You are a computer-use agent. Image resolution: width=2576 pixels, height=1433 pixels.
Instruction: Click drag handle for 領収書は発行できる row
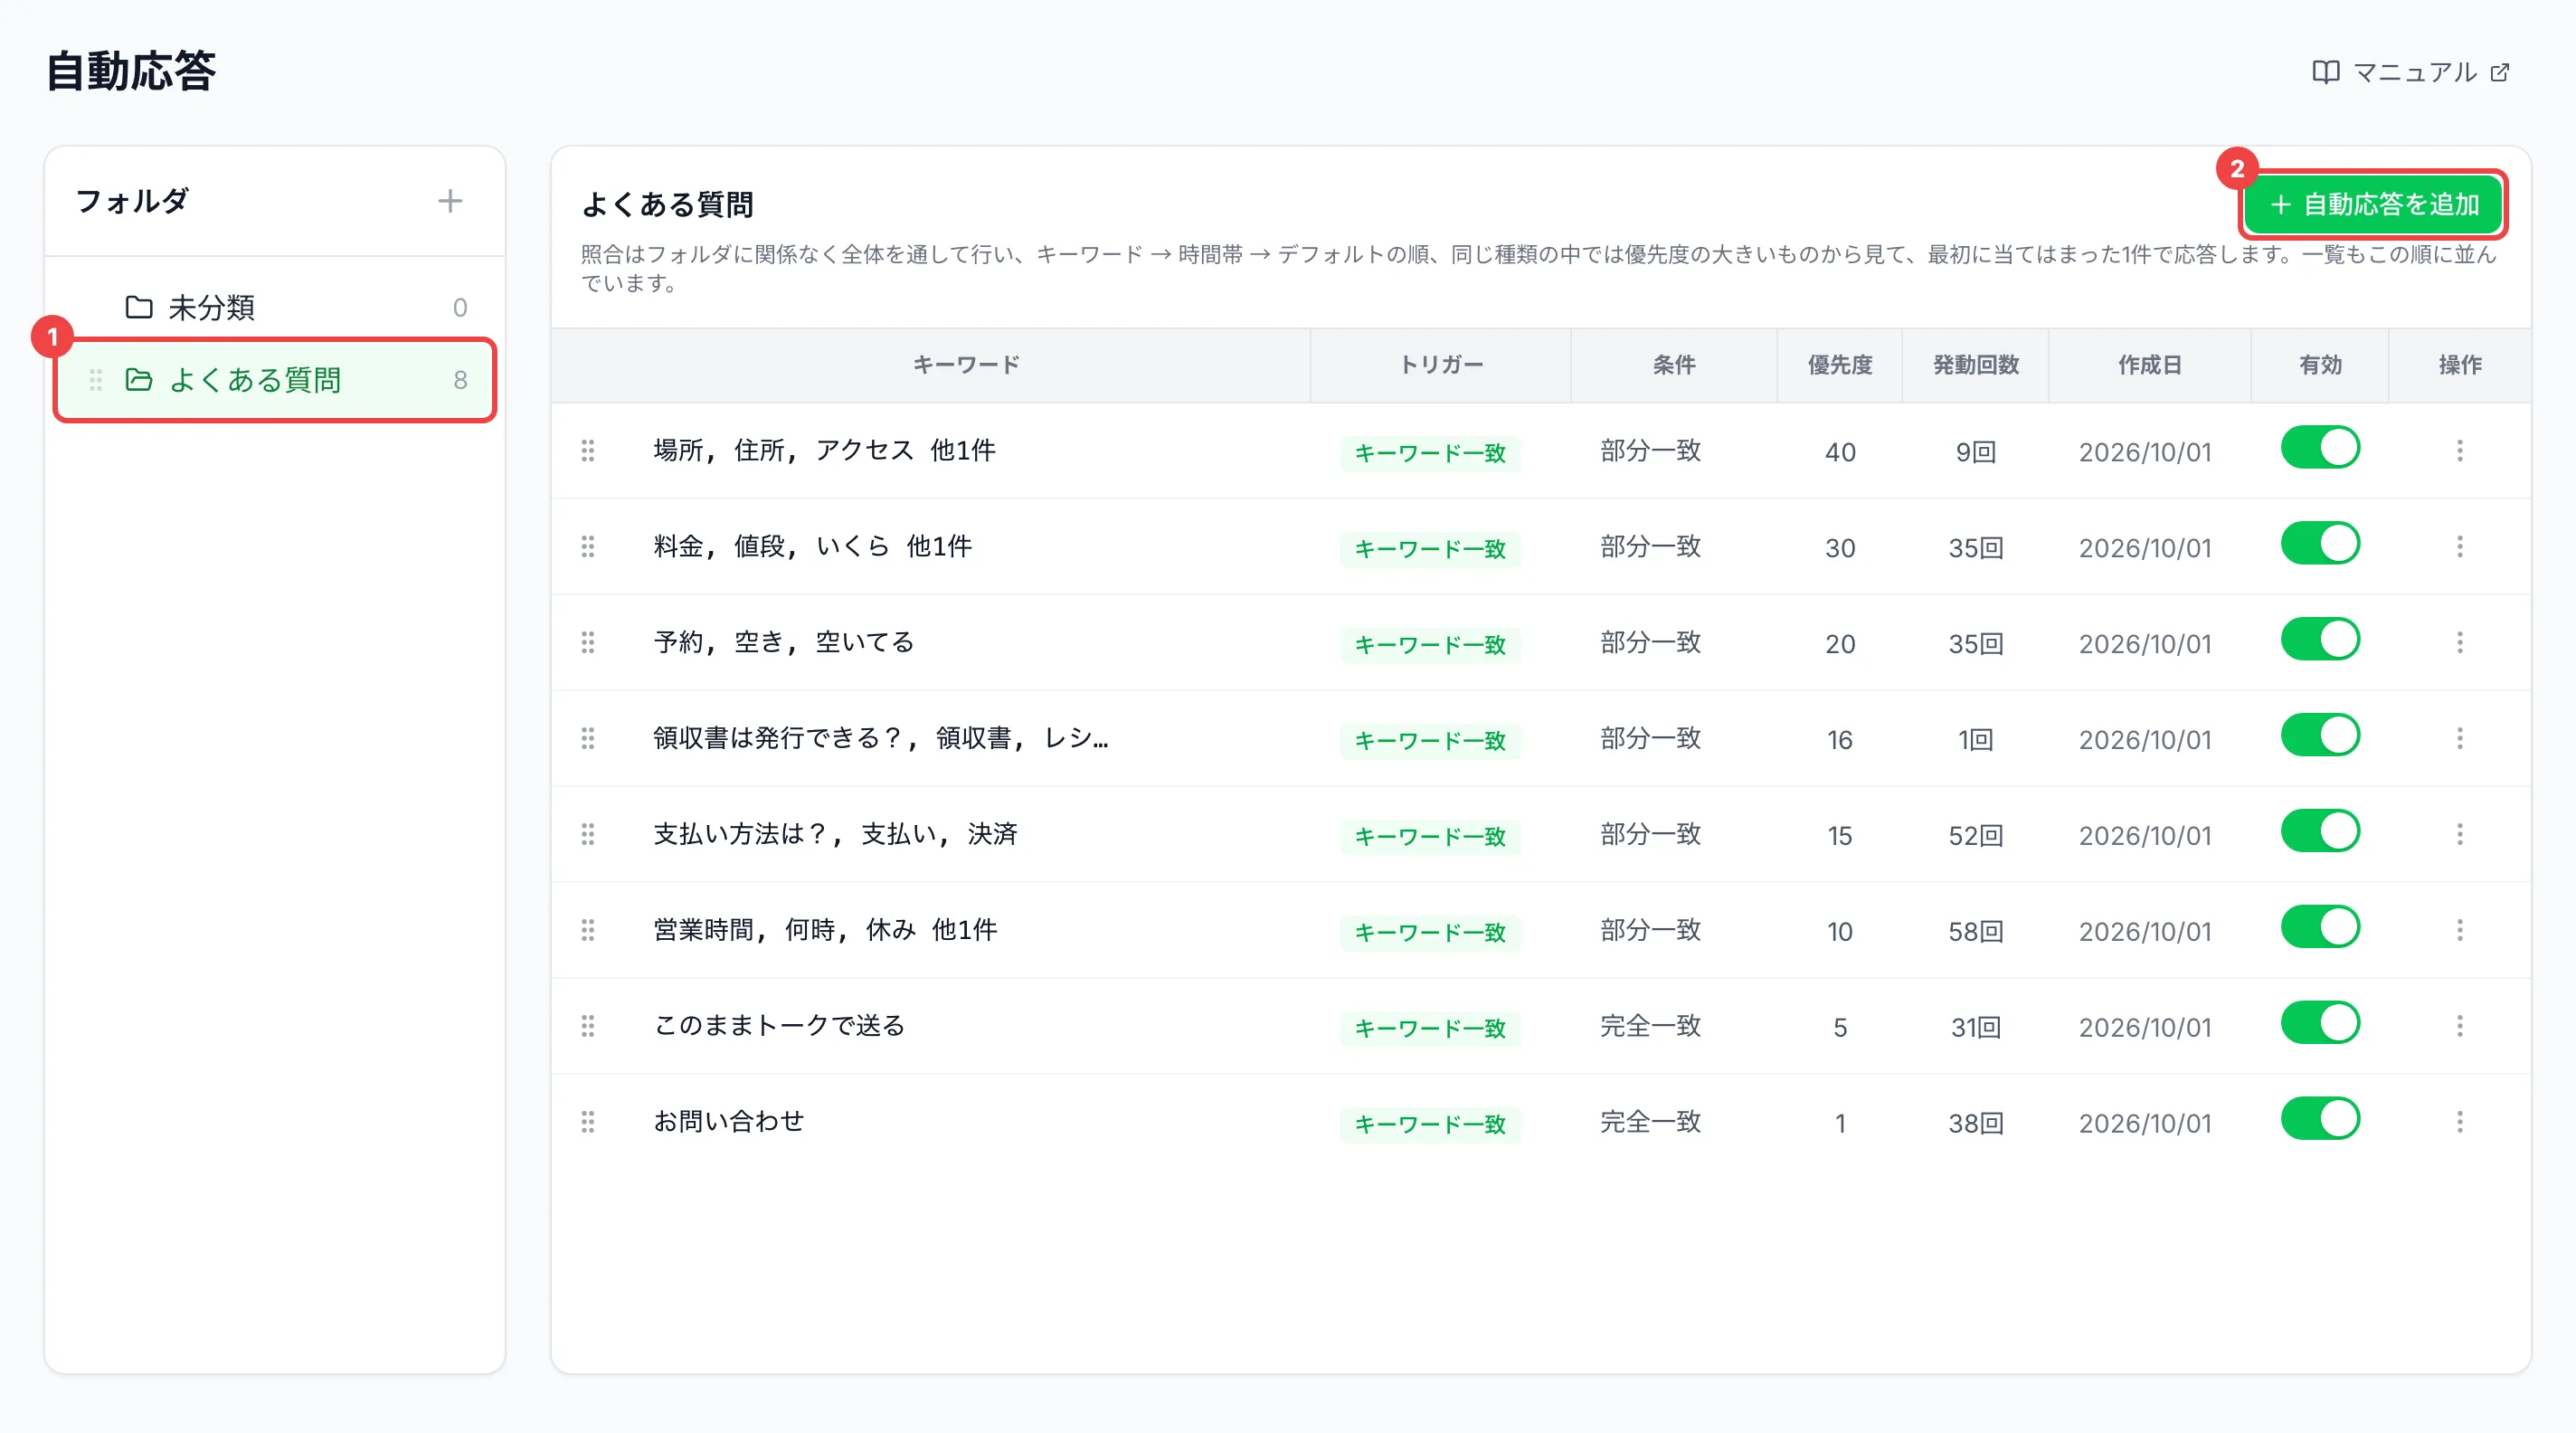point(588,739)
